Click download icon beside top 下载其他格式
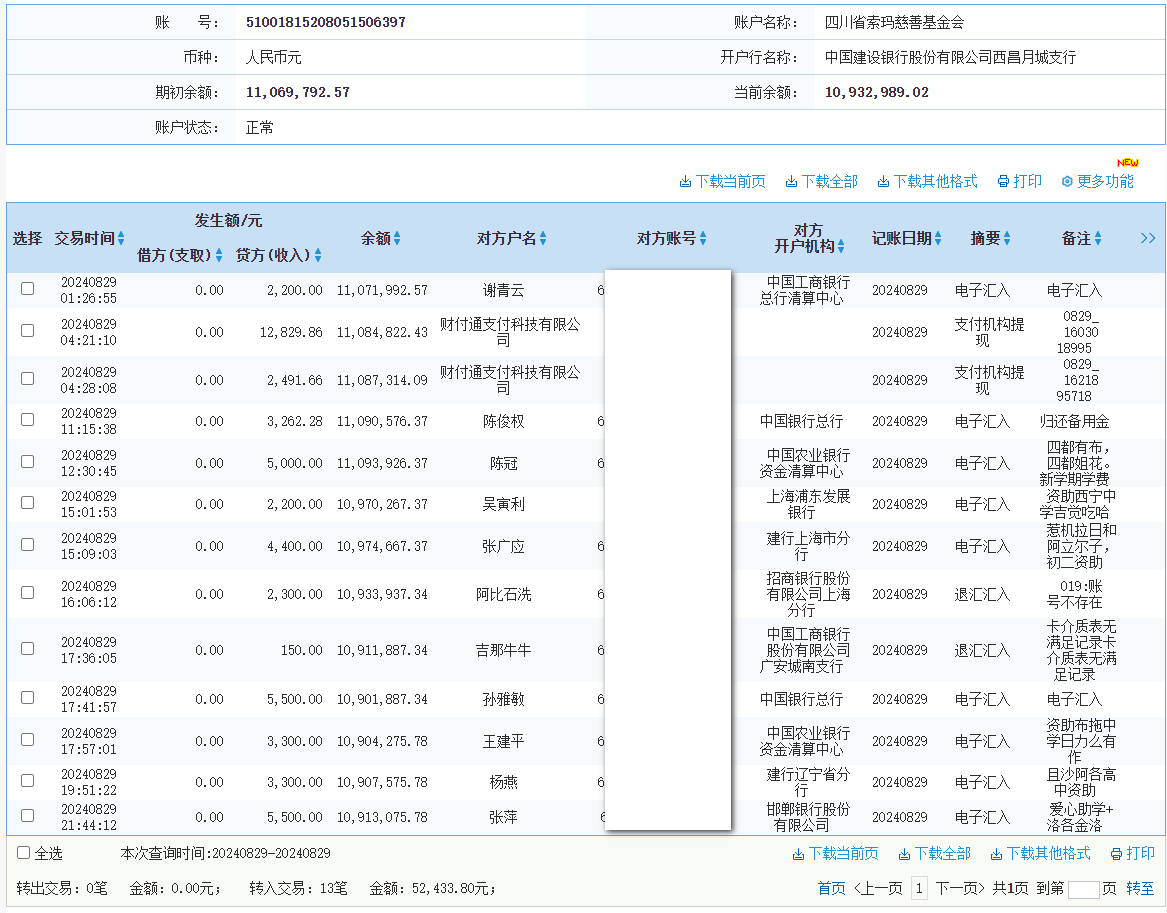Viewport: 1167px width, 913px height. point(883,182)
